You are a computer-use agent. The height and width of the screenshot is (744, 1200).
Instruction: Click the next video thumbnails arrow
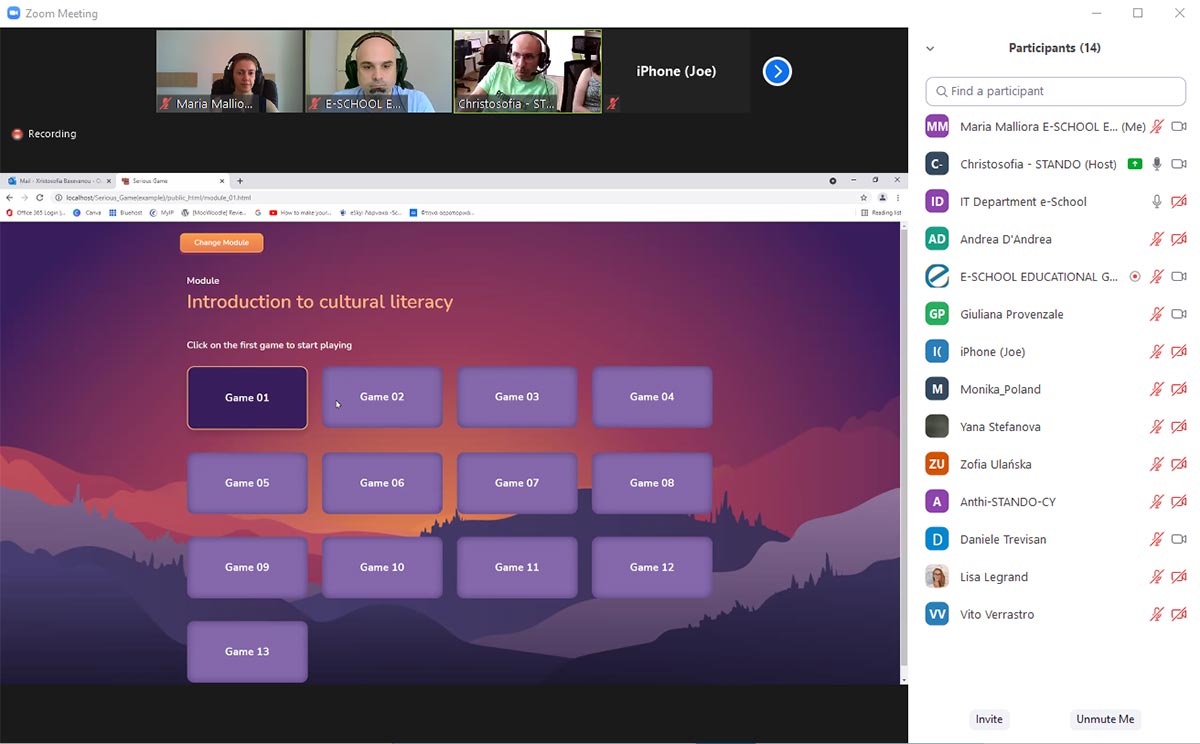point(777,71)
